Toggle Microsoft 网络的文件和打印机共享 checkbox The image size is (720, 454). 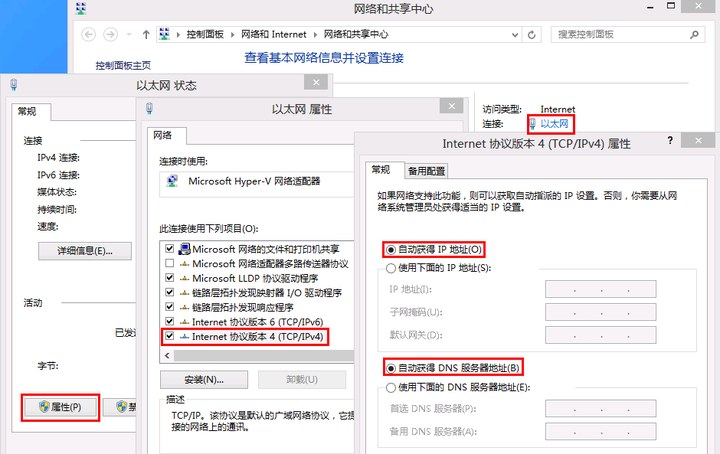[169, 249]
